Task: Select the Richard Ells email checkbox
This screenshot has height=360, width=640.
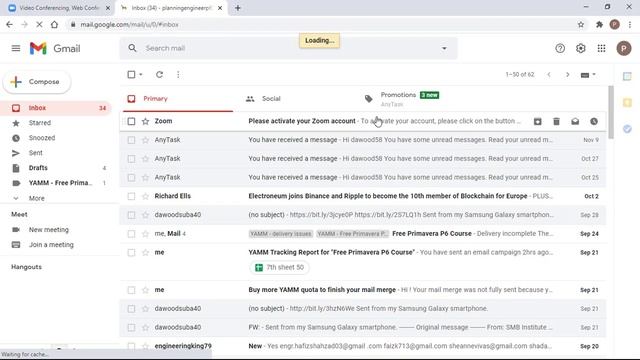Action: (x=131, y=196)
